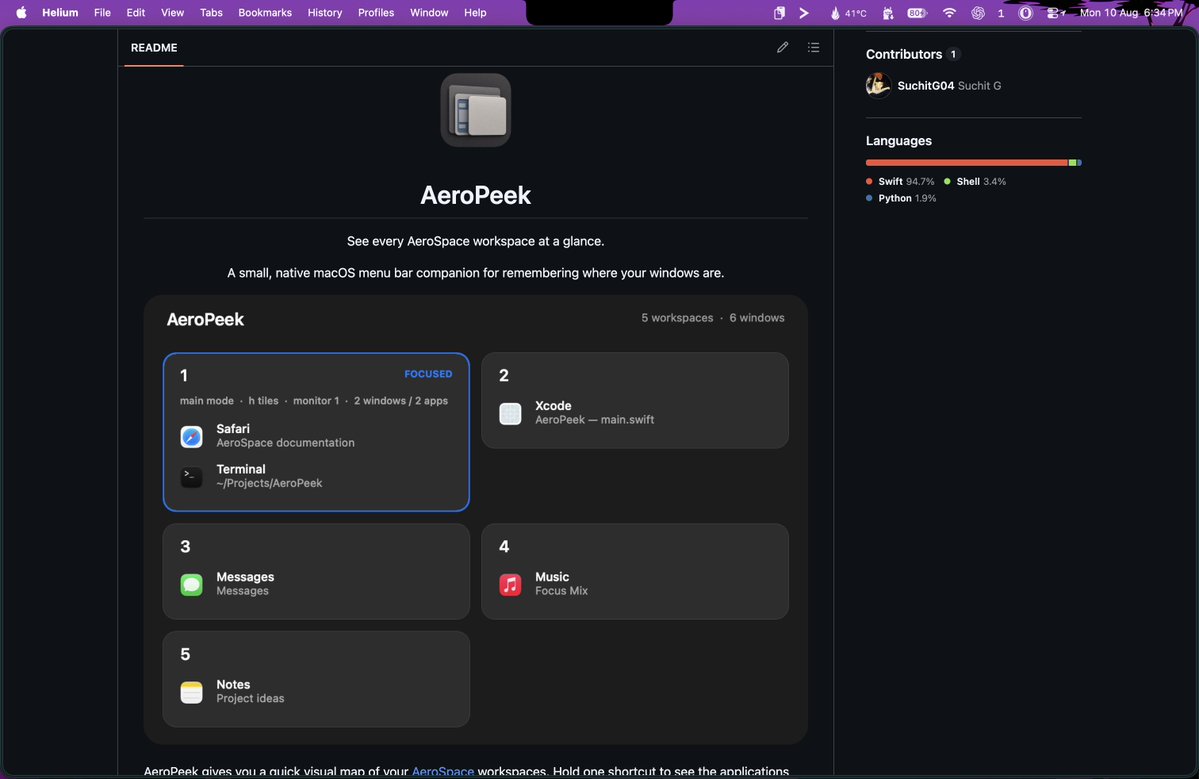Viewport: 1199px width, 779px height.
Task: Open the Tabs menu
Action: click(x=211, y=13)
